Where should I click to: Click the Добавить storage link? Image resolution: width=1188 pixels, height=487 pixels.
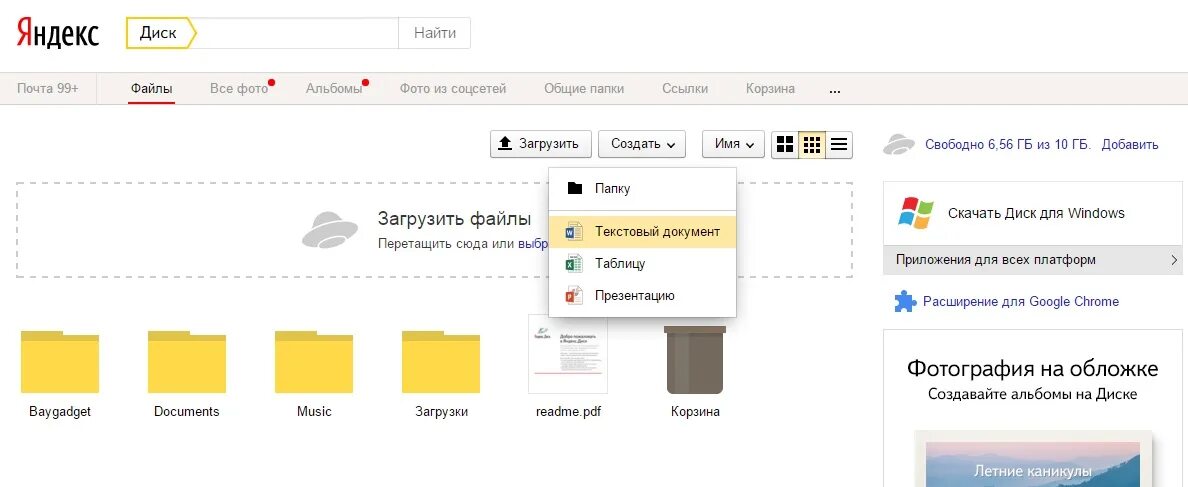tap(1130, 145)
